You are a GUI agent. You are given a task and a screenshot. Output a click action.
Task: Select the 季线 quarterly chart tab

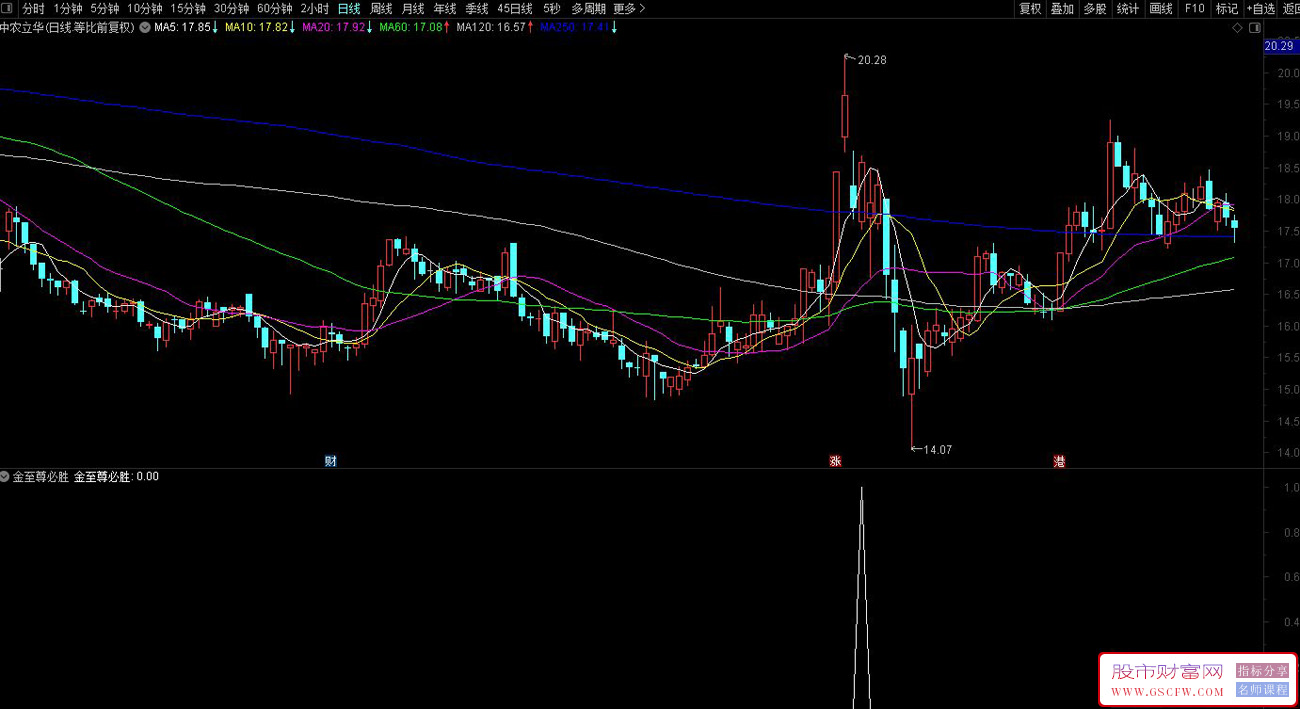(477, 9)
